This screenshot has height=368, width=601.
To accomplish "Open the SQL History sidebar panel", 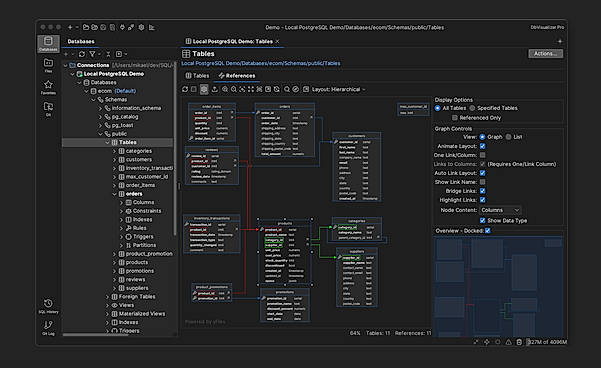I will (48, 306).
